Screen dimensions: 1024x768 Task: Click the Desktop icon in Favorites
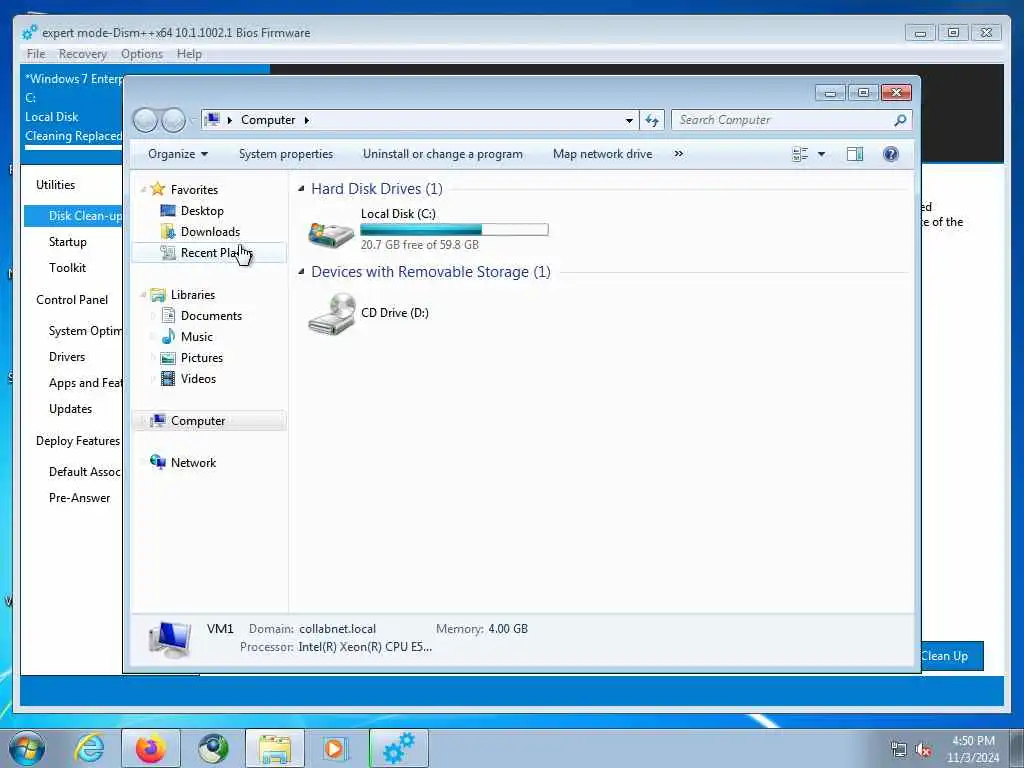[x=168, y=210]
